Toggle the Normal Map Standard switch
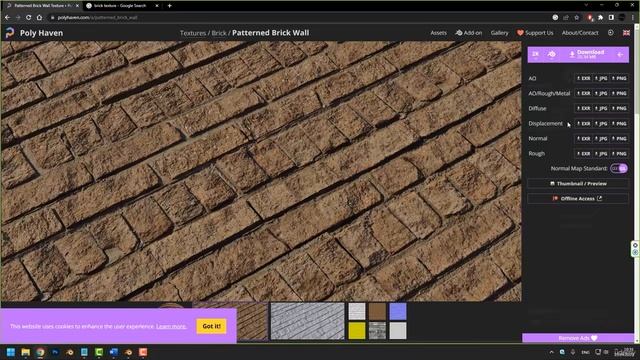Image resolution: width=640 pixels, height=360 pixels. click(619, 168)
